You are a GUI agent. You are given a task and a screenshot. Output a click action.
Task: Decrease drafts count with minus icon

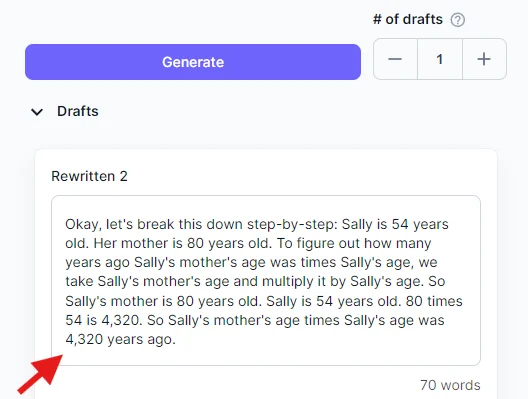click(x=395, y=59)
